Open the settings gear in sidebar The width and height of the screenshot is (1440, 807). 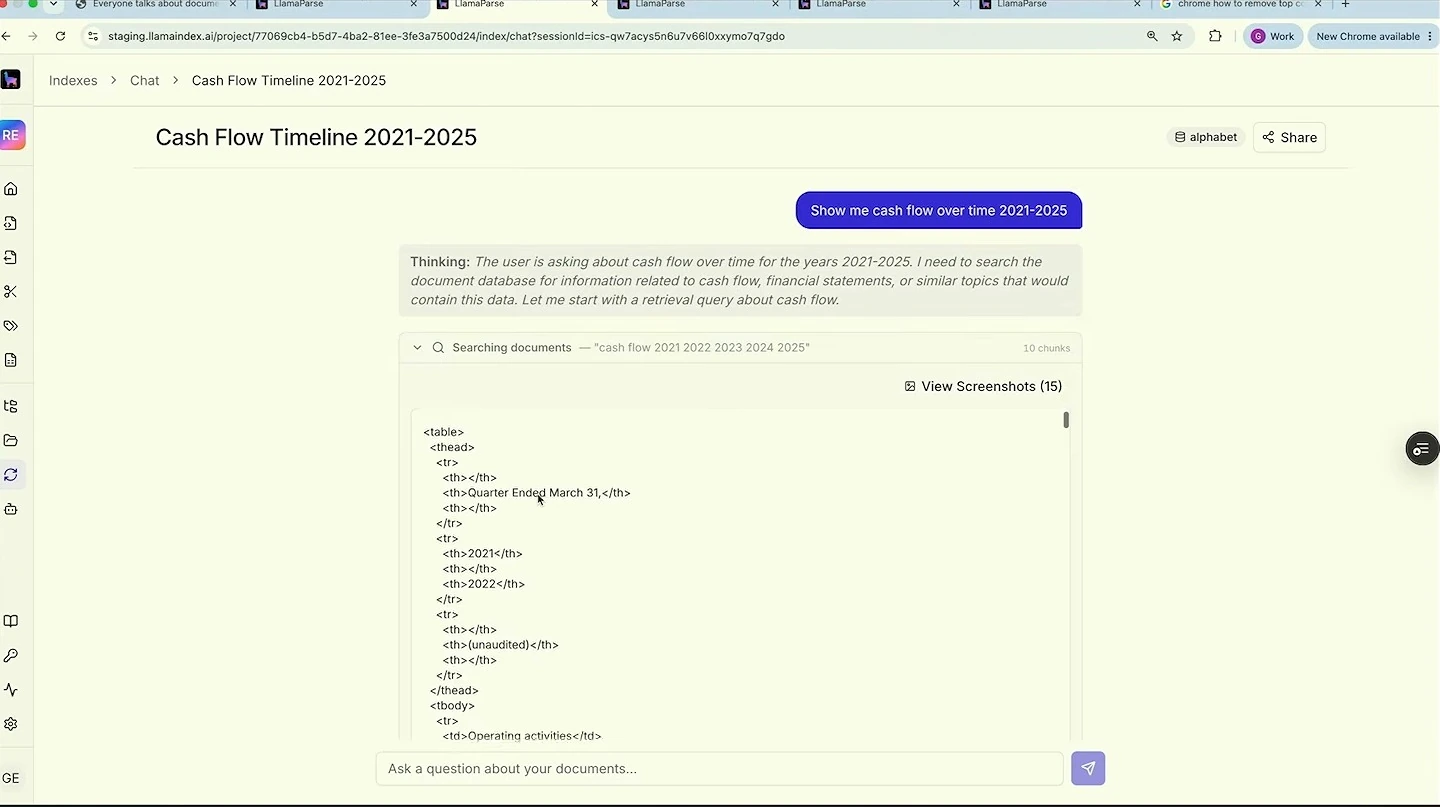tap(11, 724)
